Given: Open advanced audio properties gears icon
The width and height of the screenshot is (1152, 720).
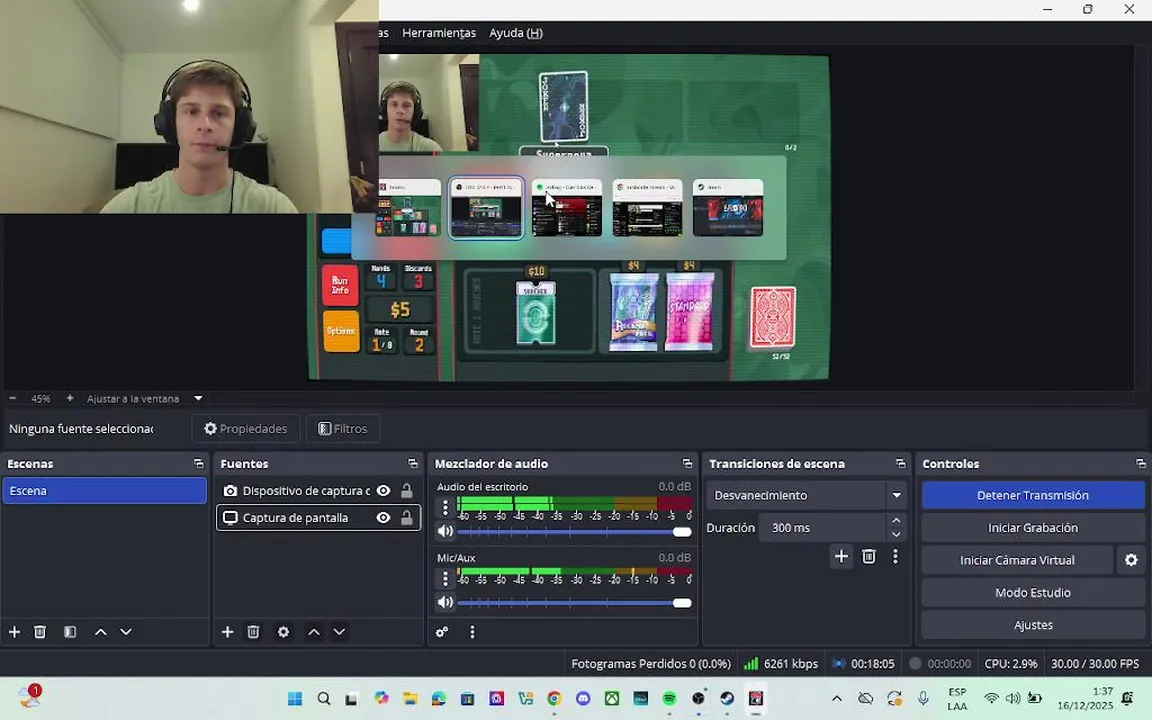Looking at the screenshot, I should [442, 632].
